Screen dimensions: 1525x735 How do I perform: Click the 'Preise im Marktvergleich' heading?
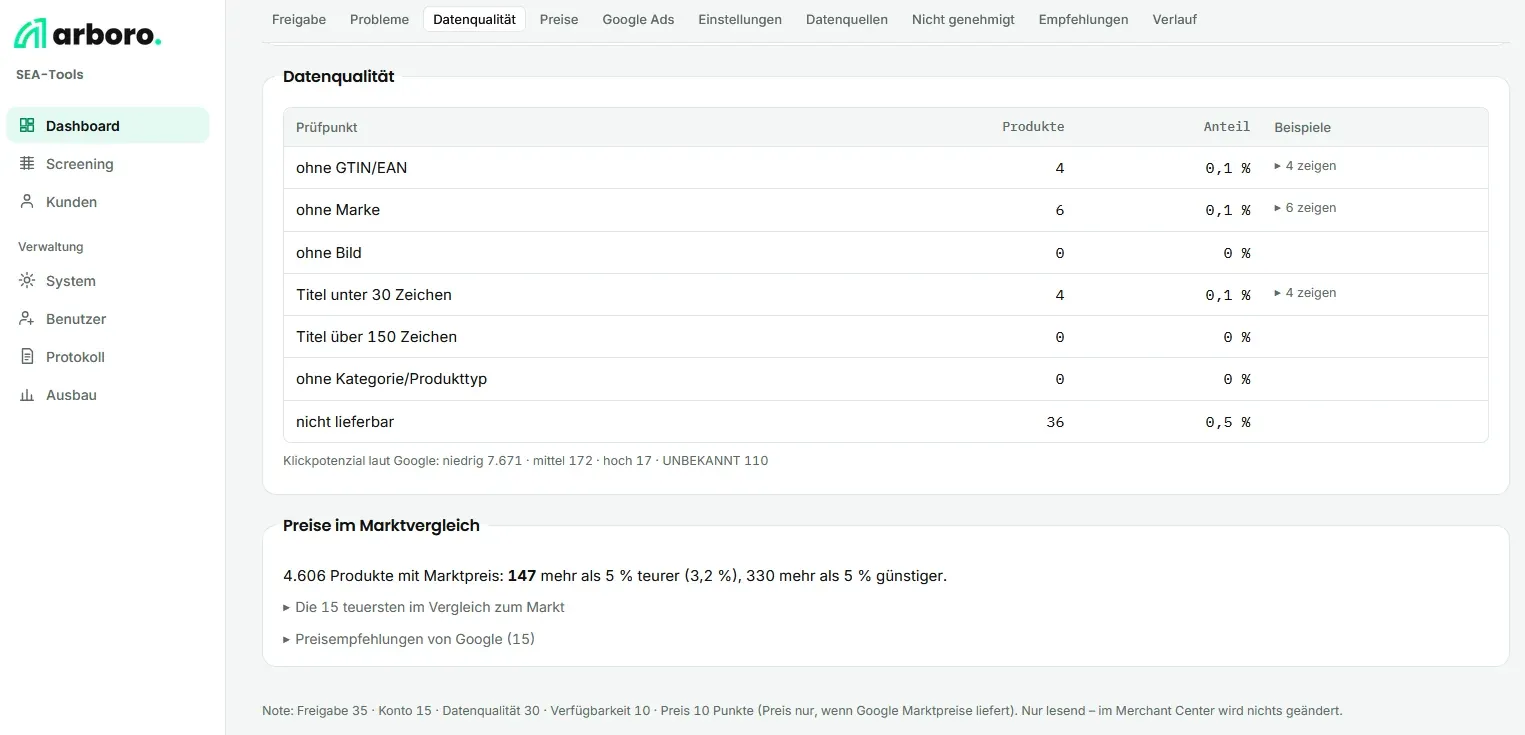[x=382, y=525]
